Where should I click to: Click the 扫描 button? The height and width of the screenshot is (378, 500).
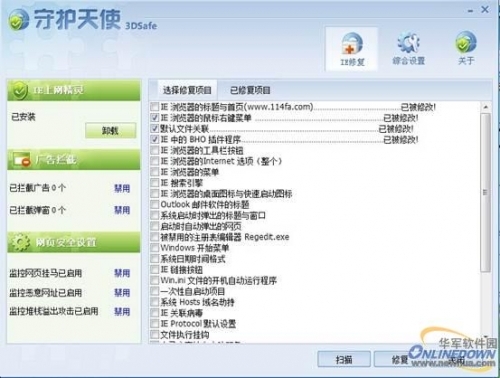pos(344,359)
